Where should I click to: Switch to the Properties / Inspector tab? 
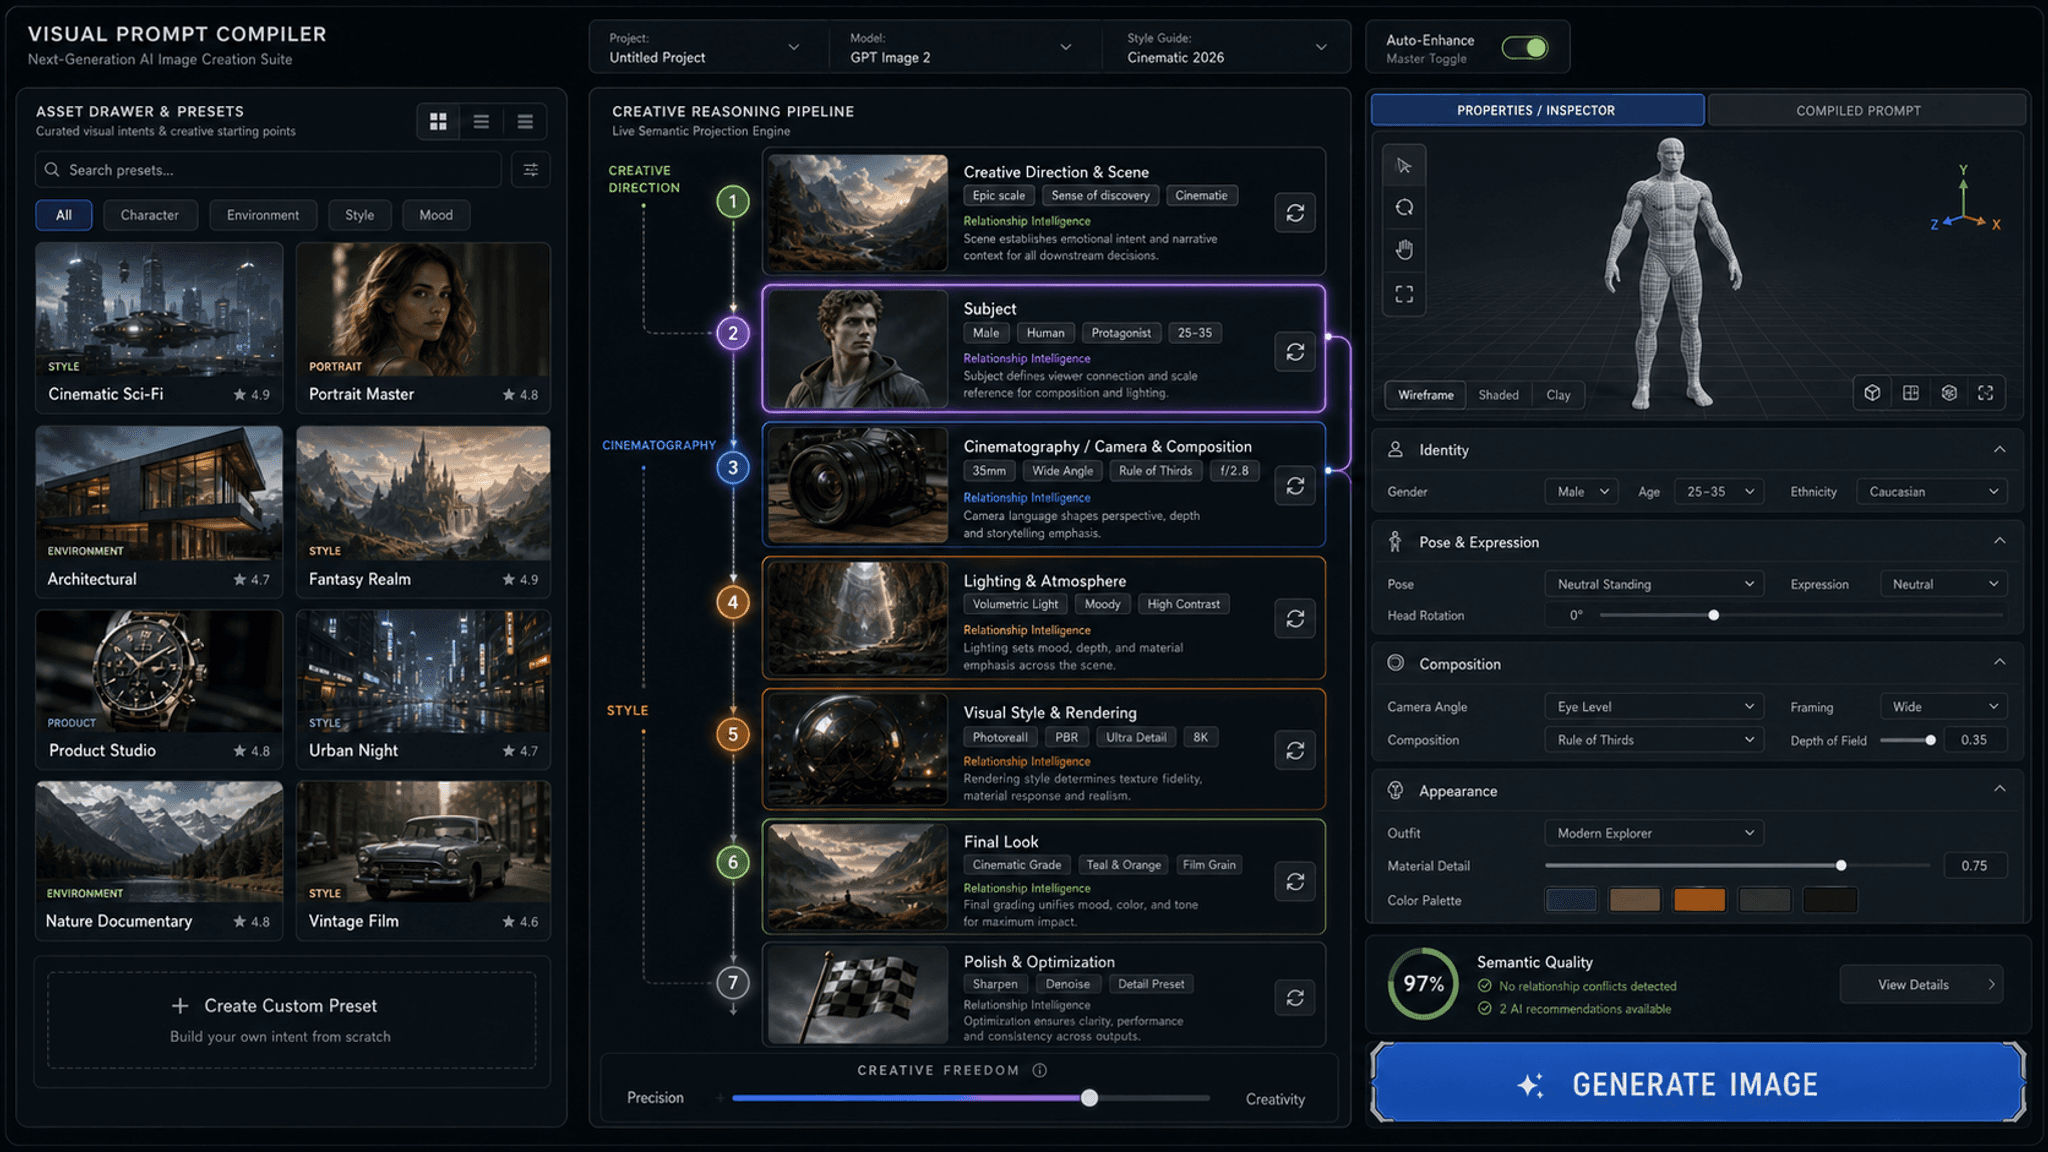coord(1537,110)
